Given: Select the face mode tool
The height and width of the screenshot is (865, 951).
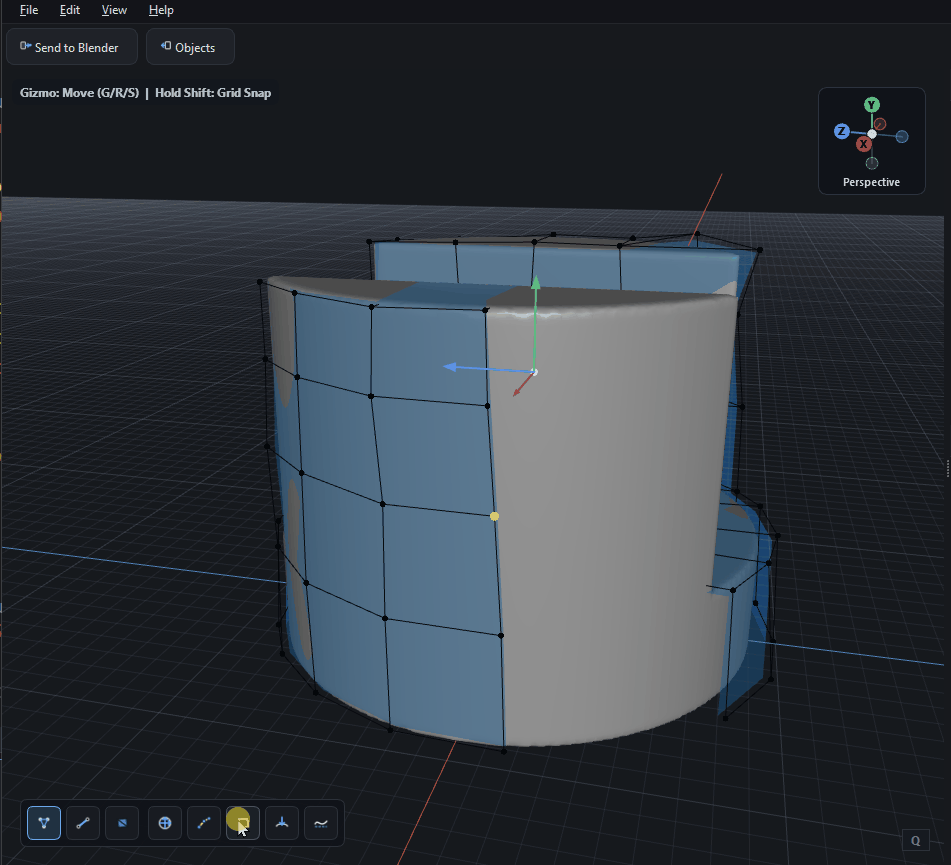Looking at the screenshot, I should (x=122, y=823).
